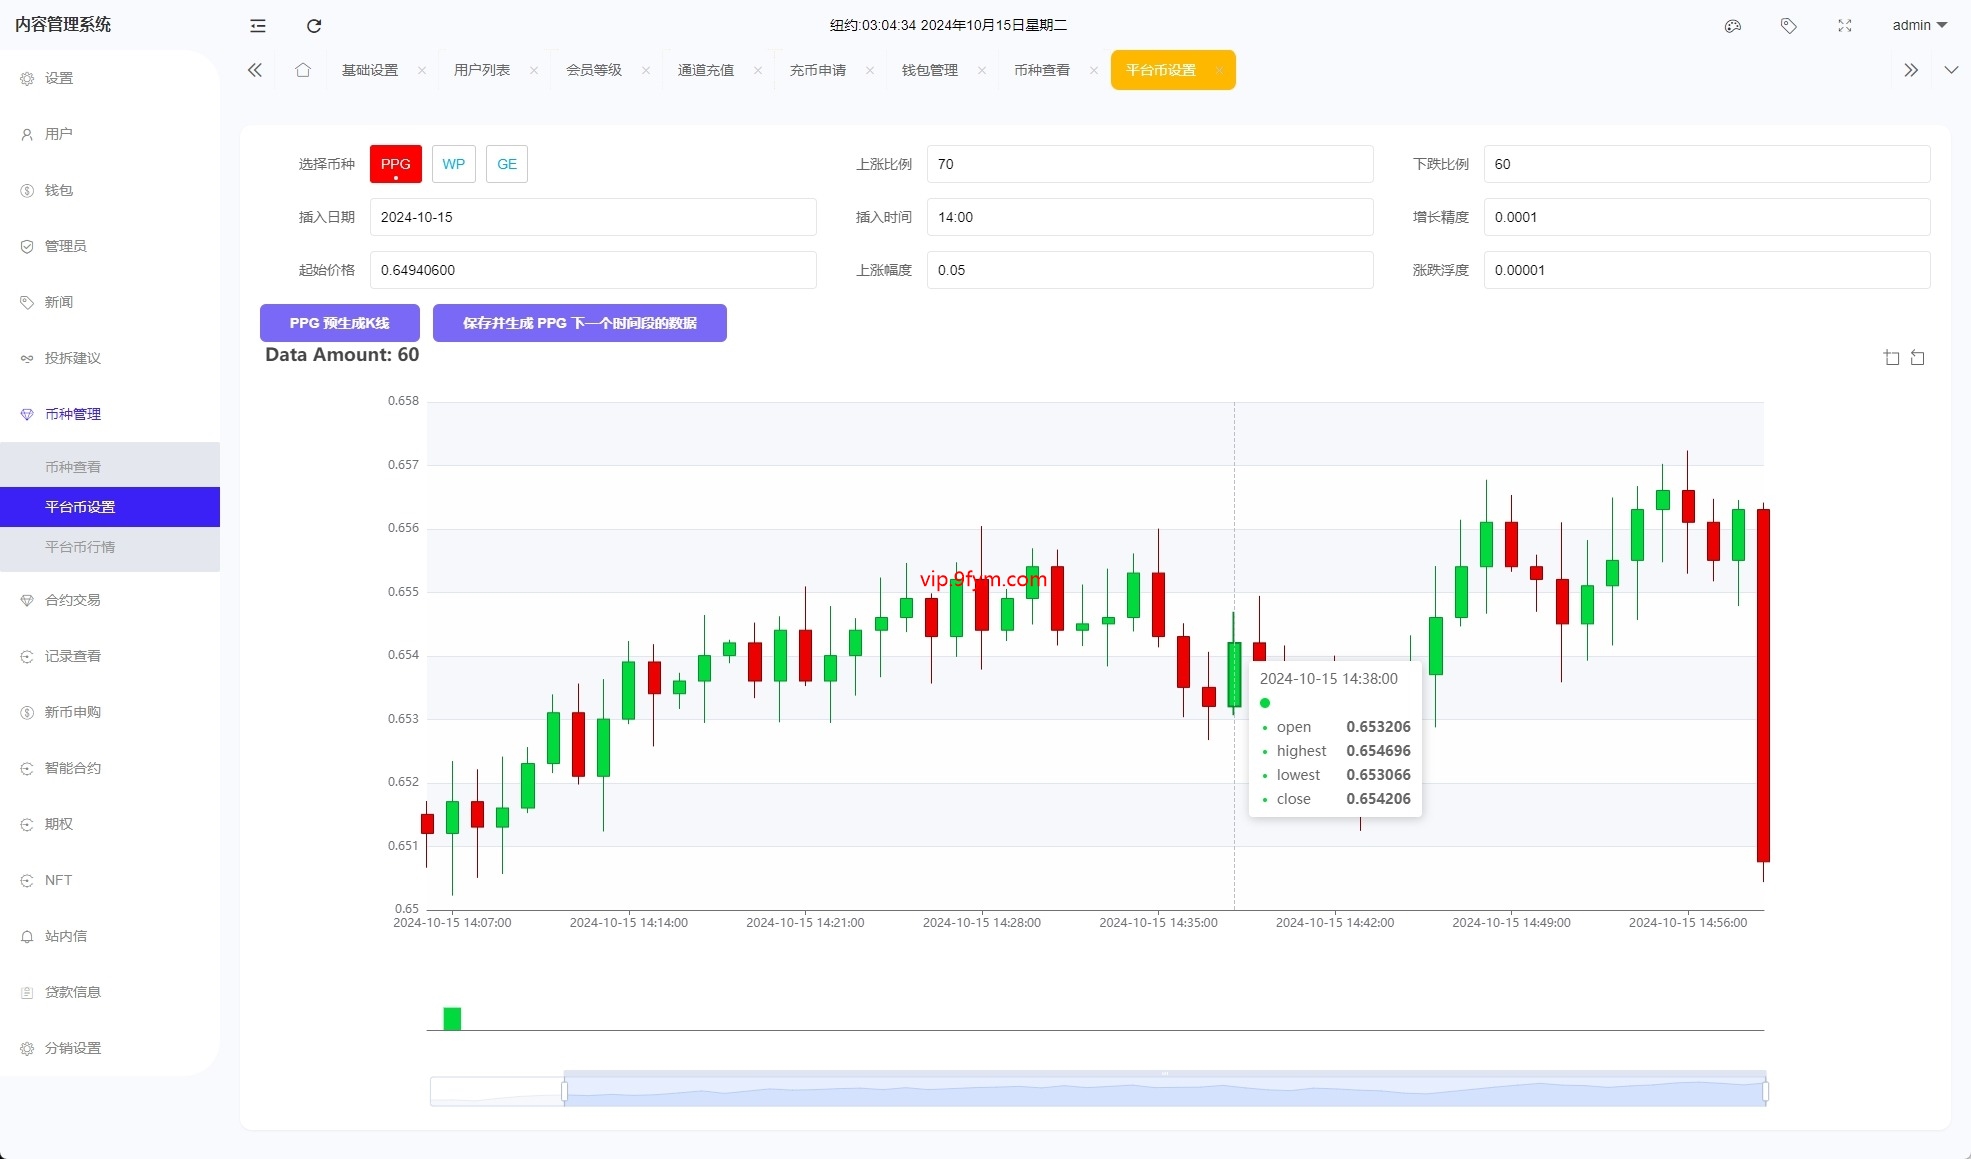Select the PPG coin option

pos(396,164)
